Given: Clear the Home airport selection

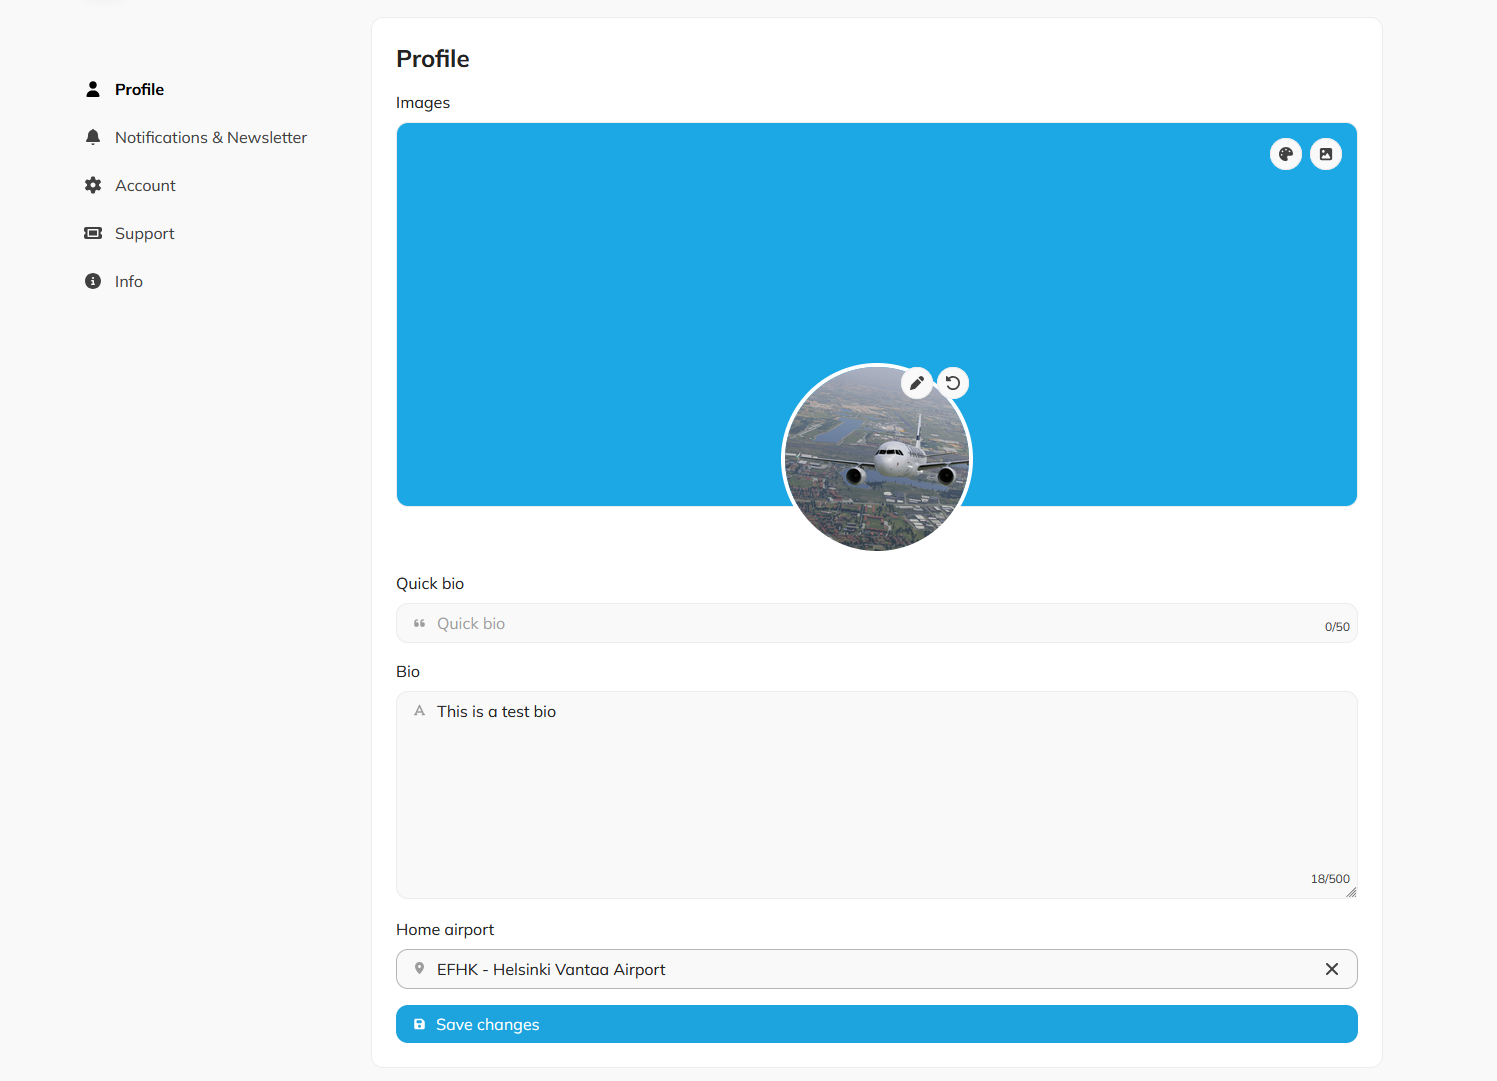Looking at the screenshot, I should pyautogui.click(x=1331, y=968).
